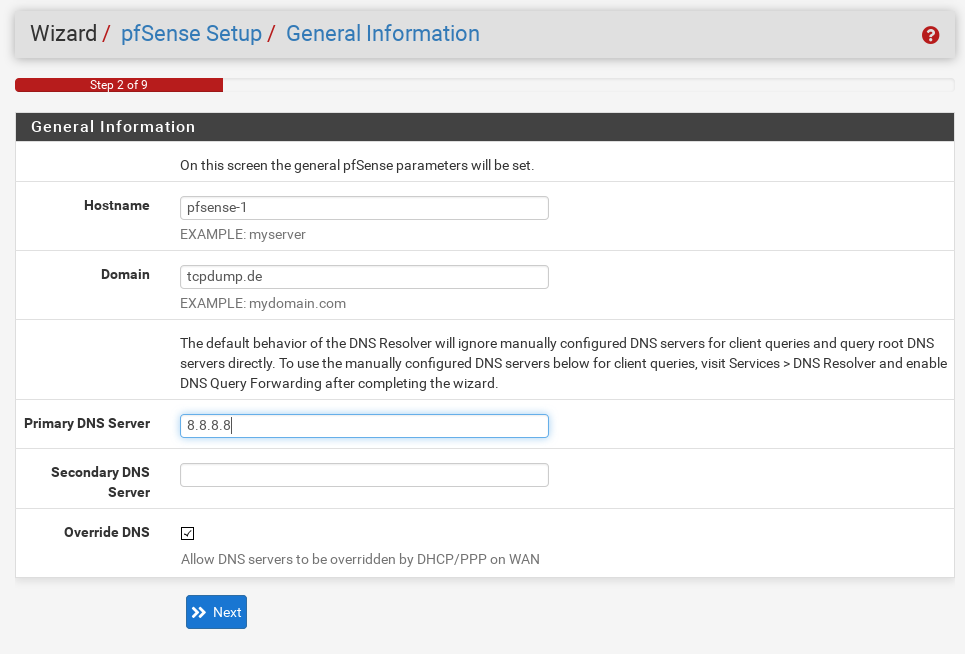Click the Step 2 of 9 progress bar
The height and width of the screenshot is (654, 965).
119,85
